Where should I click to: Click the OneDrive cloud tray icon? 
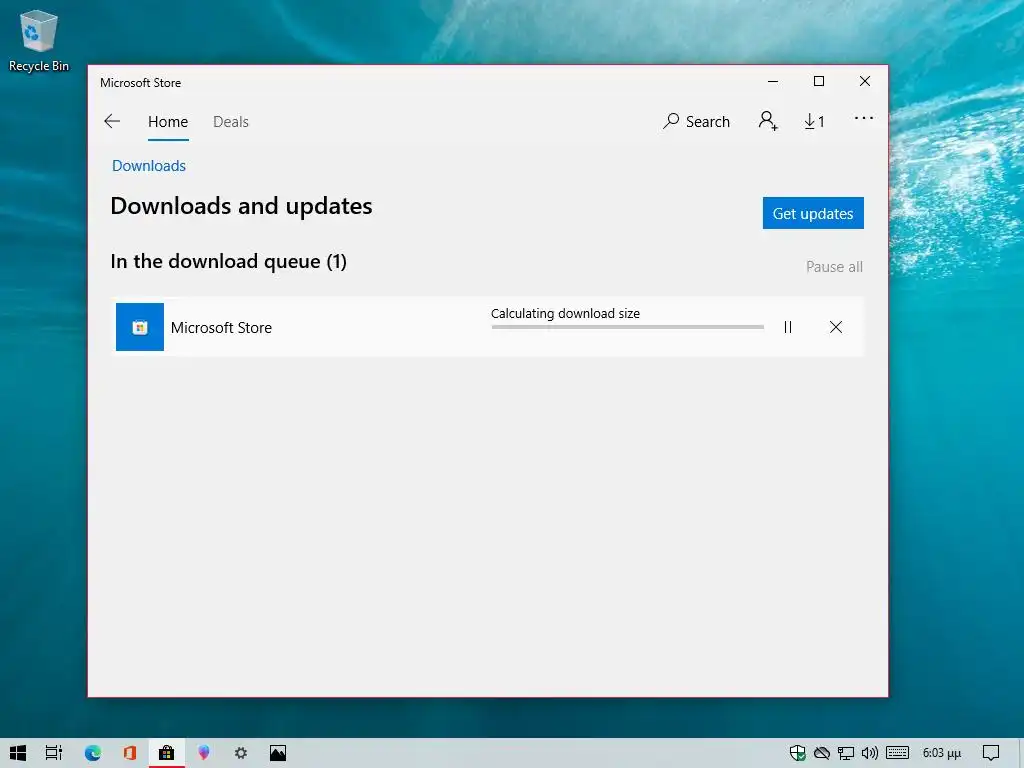click(x=822, y=753)
